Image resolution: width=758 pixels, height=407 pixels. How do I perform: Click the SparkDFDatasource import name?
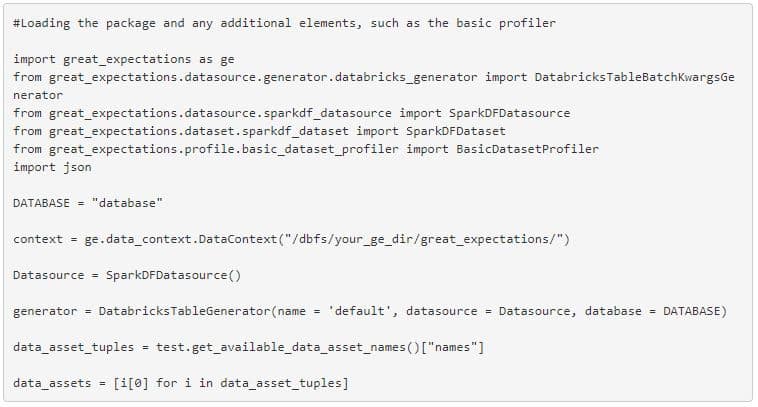[510, 113]
